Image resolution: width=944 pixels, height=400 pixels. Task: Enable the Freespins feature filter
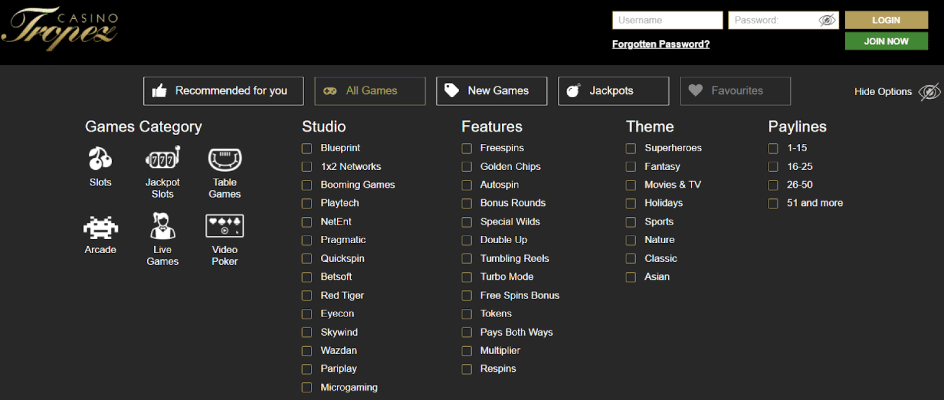click(x=467, y=148)
